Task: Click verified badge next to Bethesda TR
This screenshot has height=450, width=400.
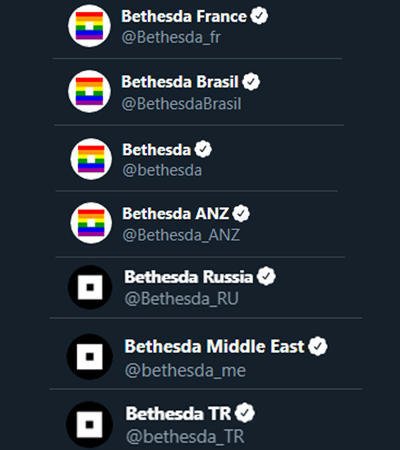Action: 245,413
